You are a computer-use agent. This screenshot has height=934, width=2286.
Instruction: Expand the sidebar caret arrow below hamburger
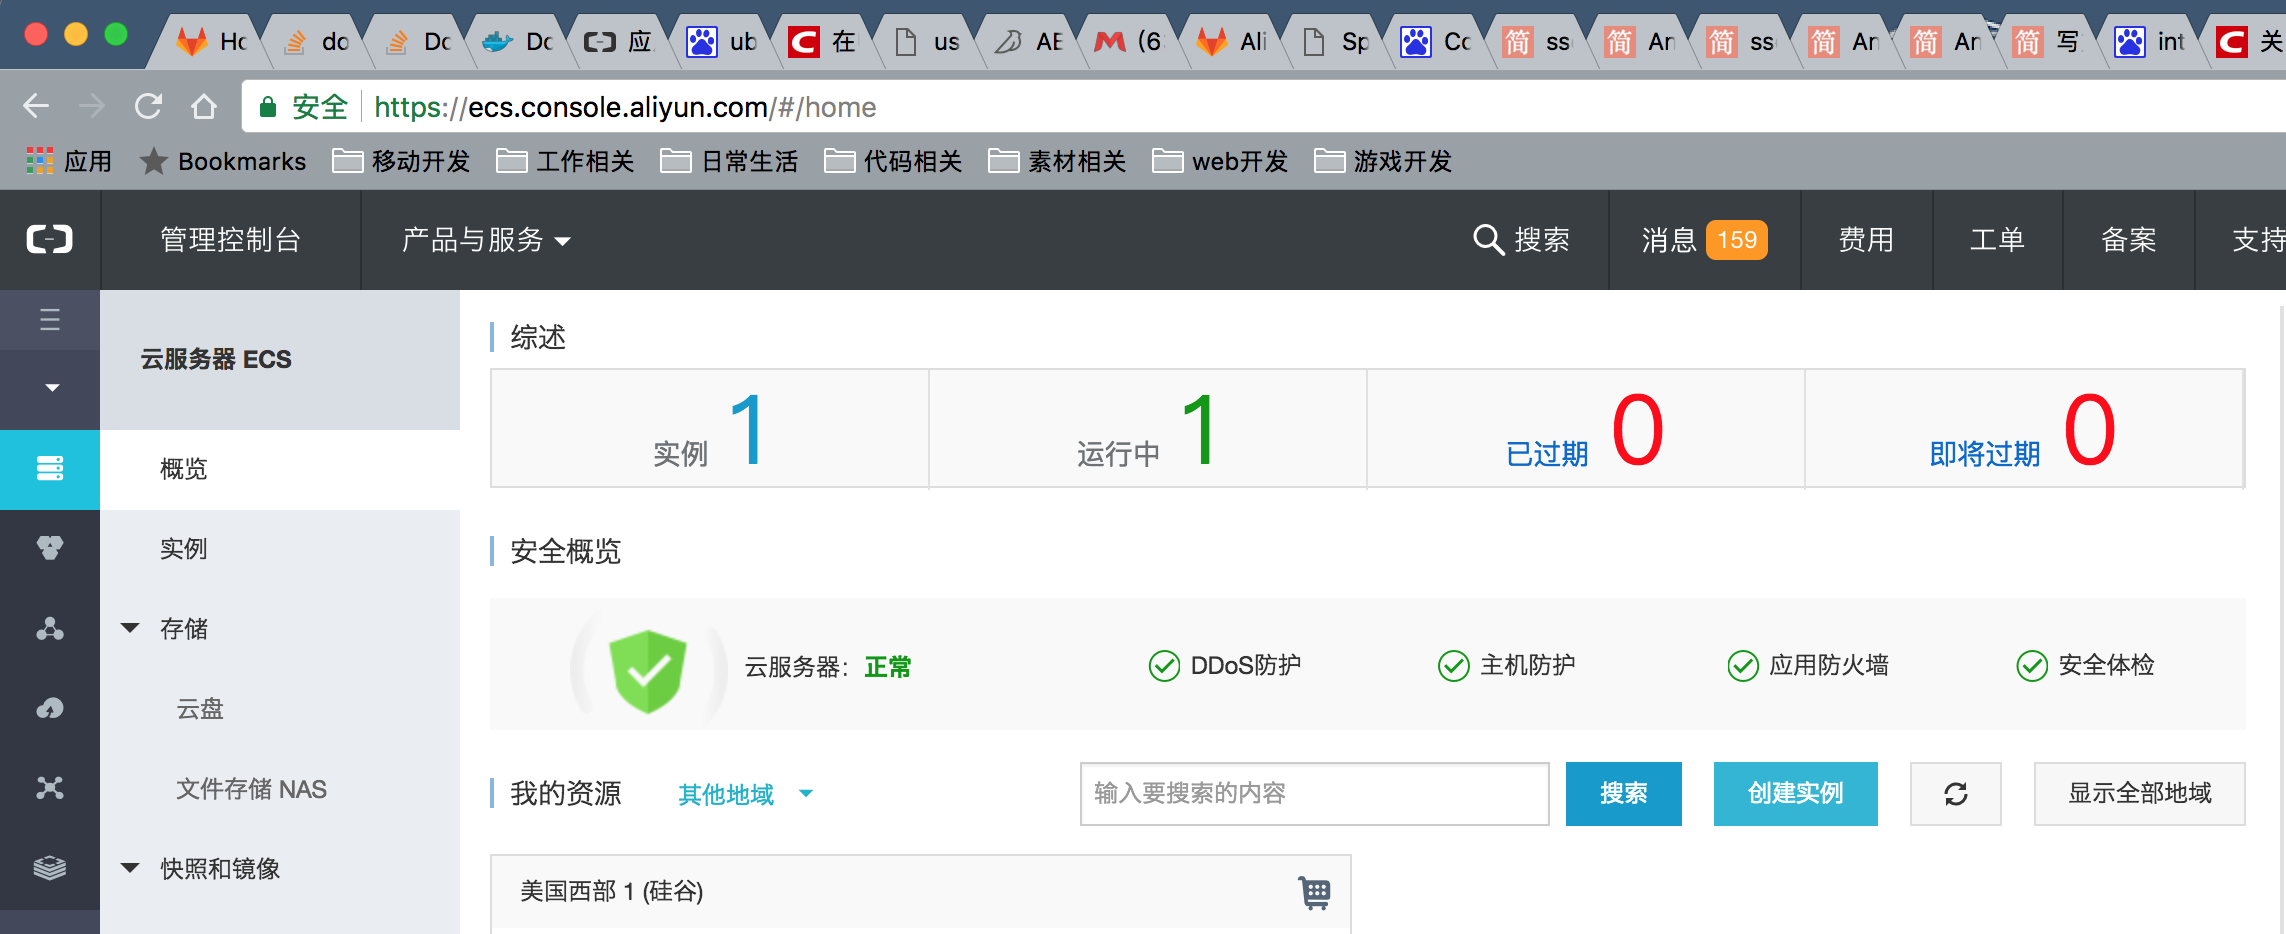(x=52, y=388)
